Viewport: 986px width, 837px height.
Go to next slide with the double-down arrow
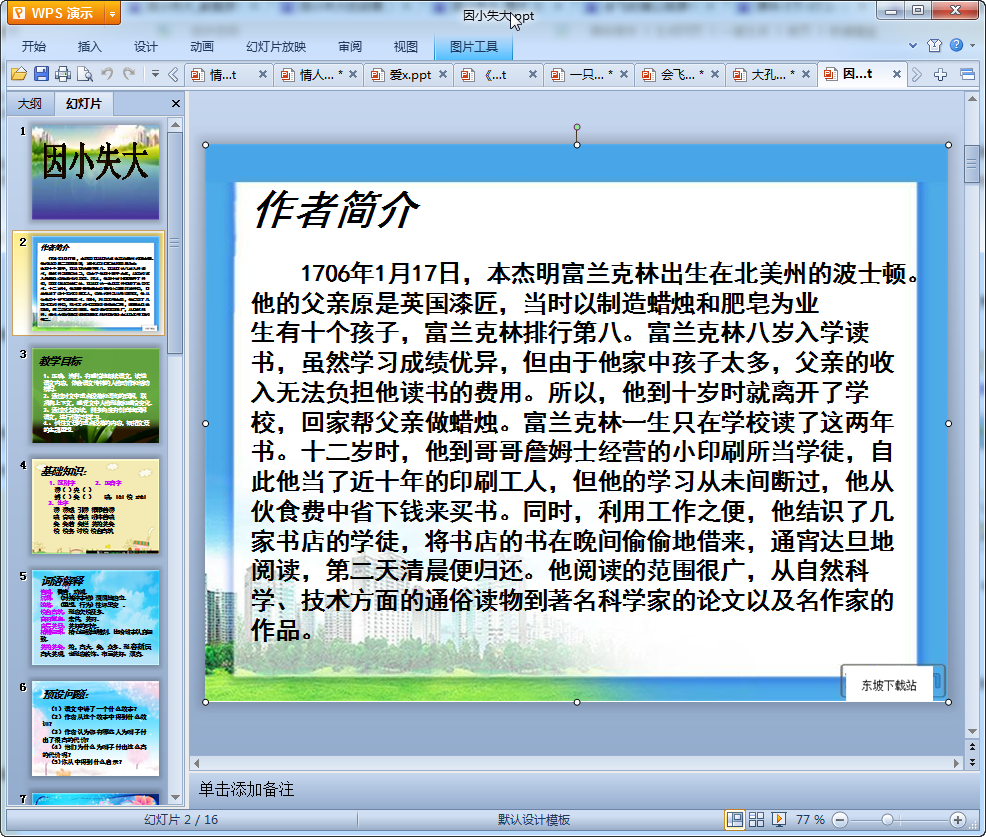click(x=972, y=762)
